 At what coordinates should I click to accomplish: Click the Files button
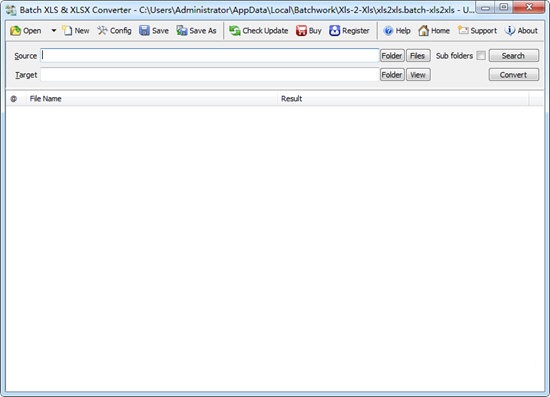tap(418, 56)
